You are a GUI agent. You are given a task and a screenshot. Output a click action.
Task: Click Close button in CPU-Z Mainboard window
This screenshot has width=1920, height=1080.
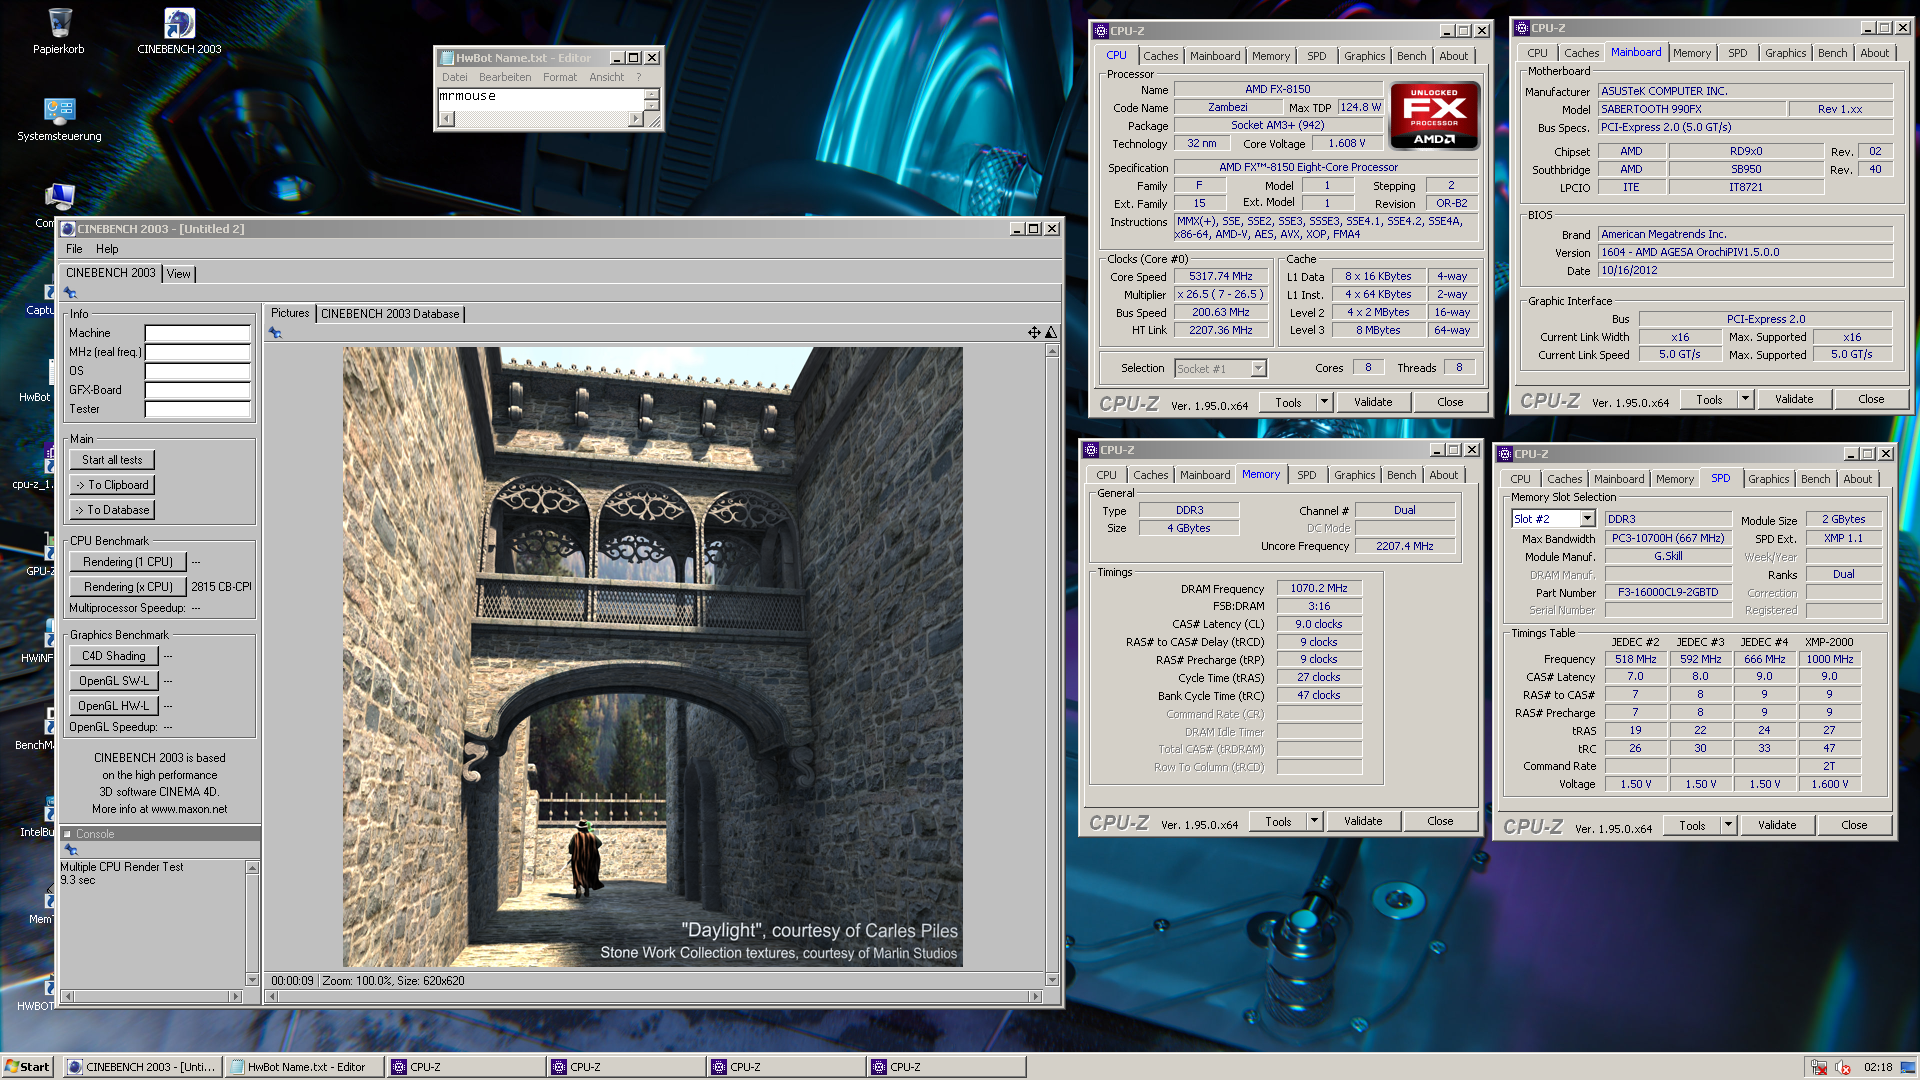1871,399
